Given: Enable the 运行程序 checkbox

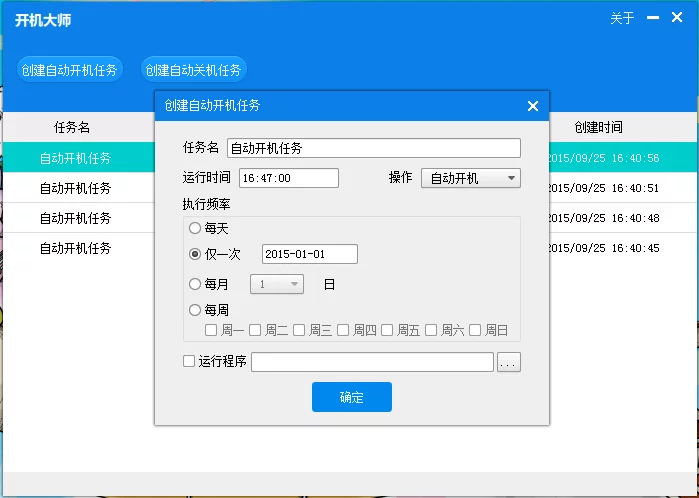Looking at the screenshot, I should point(189,361).
